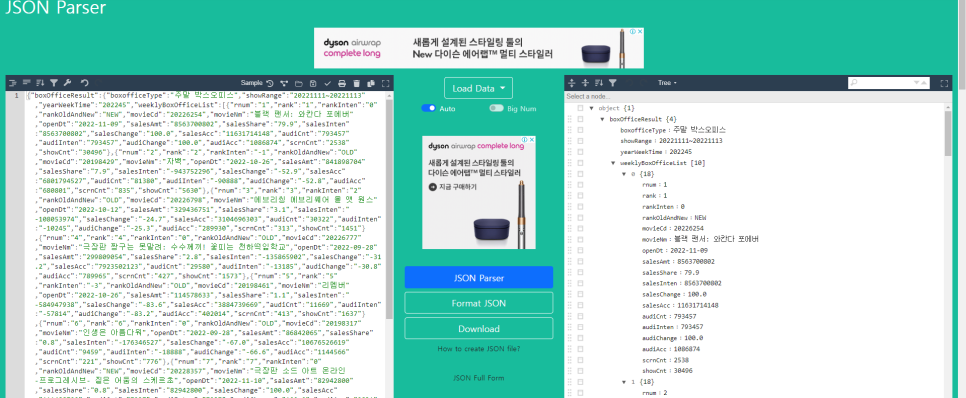Tick the checkbox beside boxOfficeResult {4}
Screen dimensions: 966x398
580,120
